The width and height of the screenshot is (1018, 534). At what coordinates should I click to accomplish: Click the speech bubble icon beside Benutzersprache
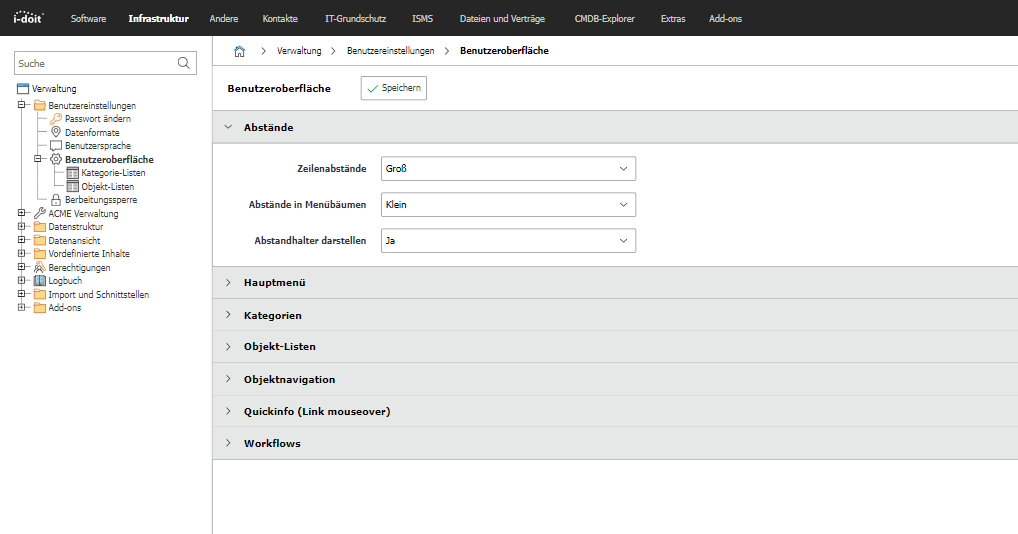(56, 146)
